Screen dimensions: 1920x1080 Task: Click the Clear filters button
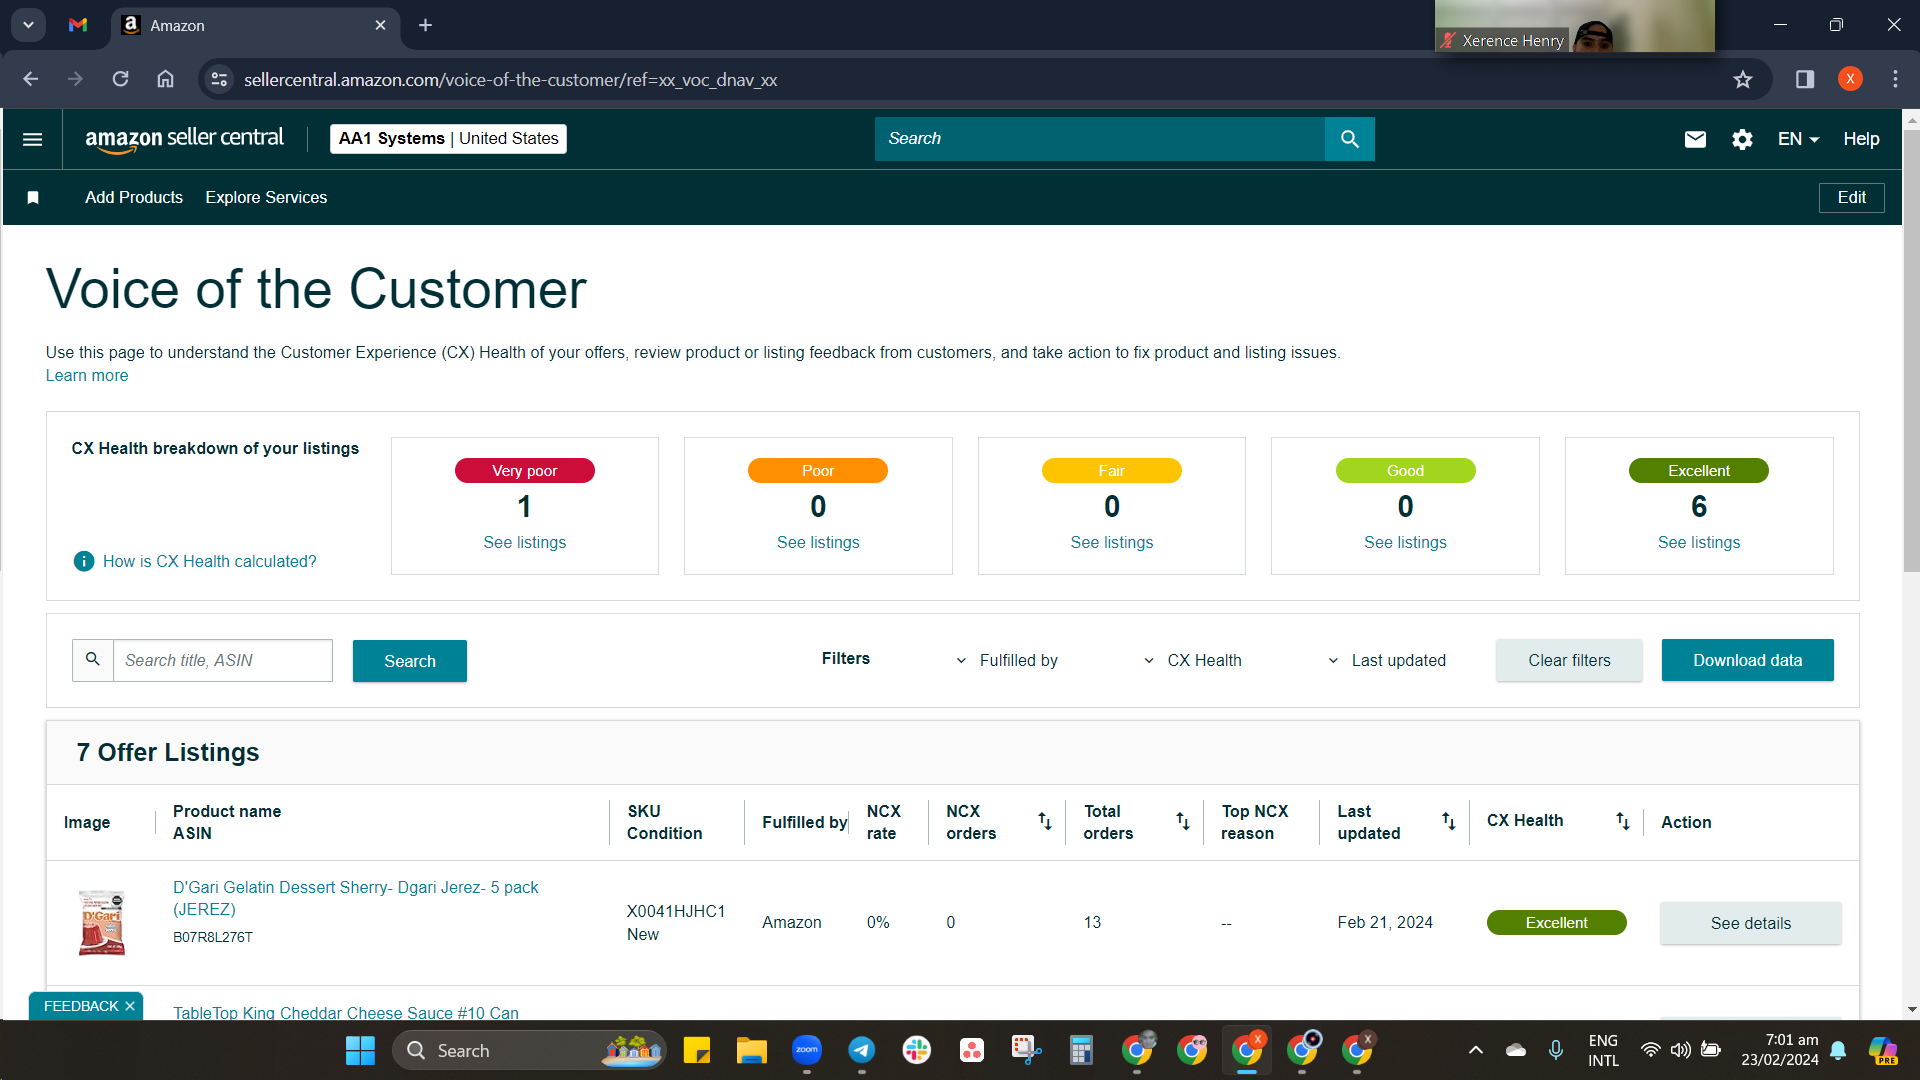[x=1569, y=660]
